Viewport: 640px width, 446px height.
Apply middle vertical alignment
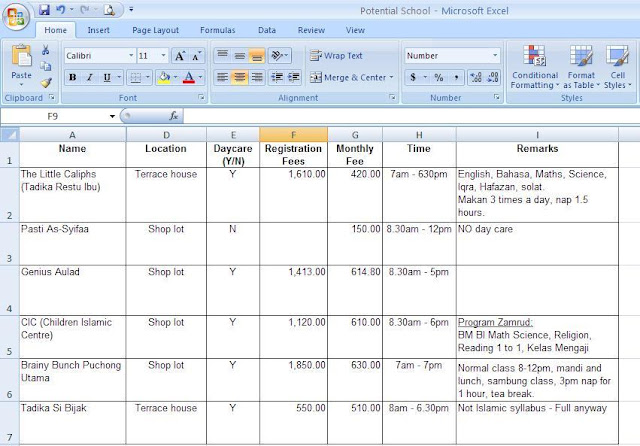[x=240, y=55]
